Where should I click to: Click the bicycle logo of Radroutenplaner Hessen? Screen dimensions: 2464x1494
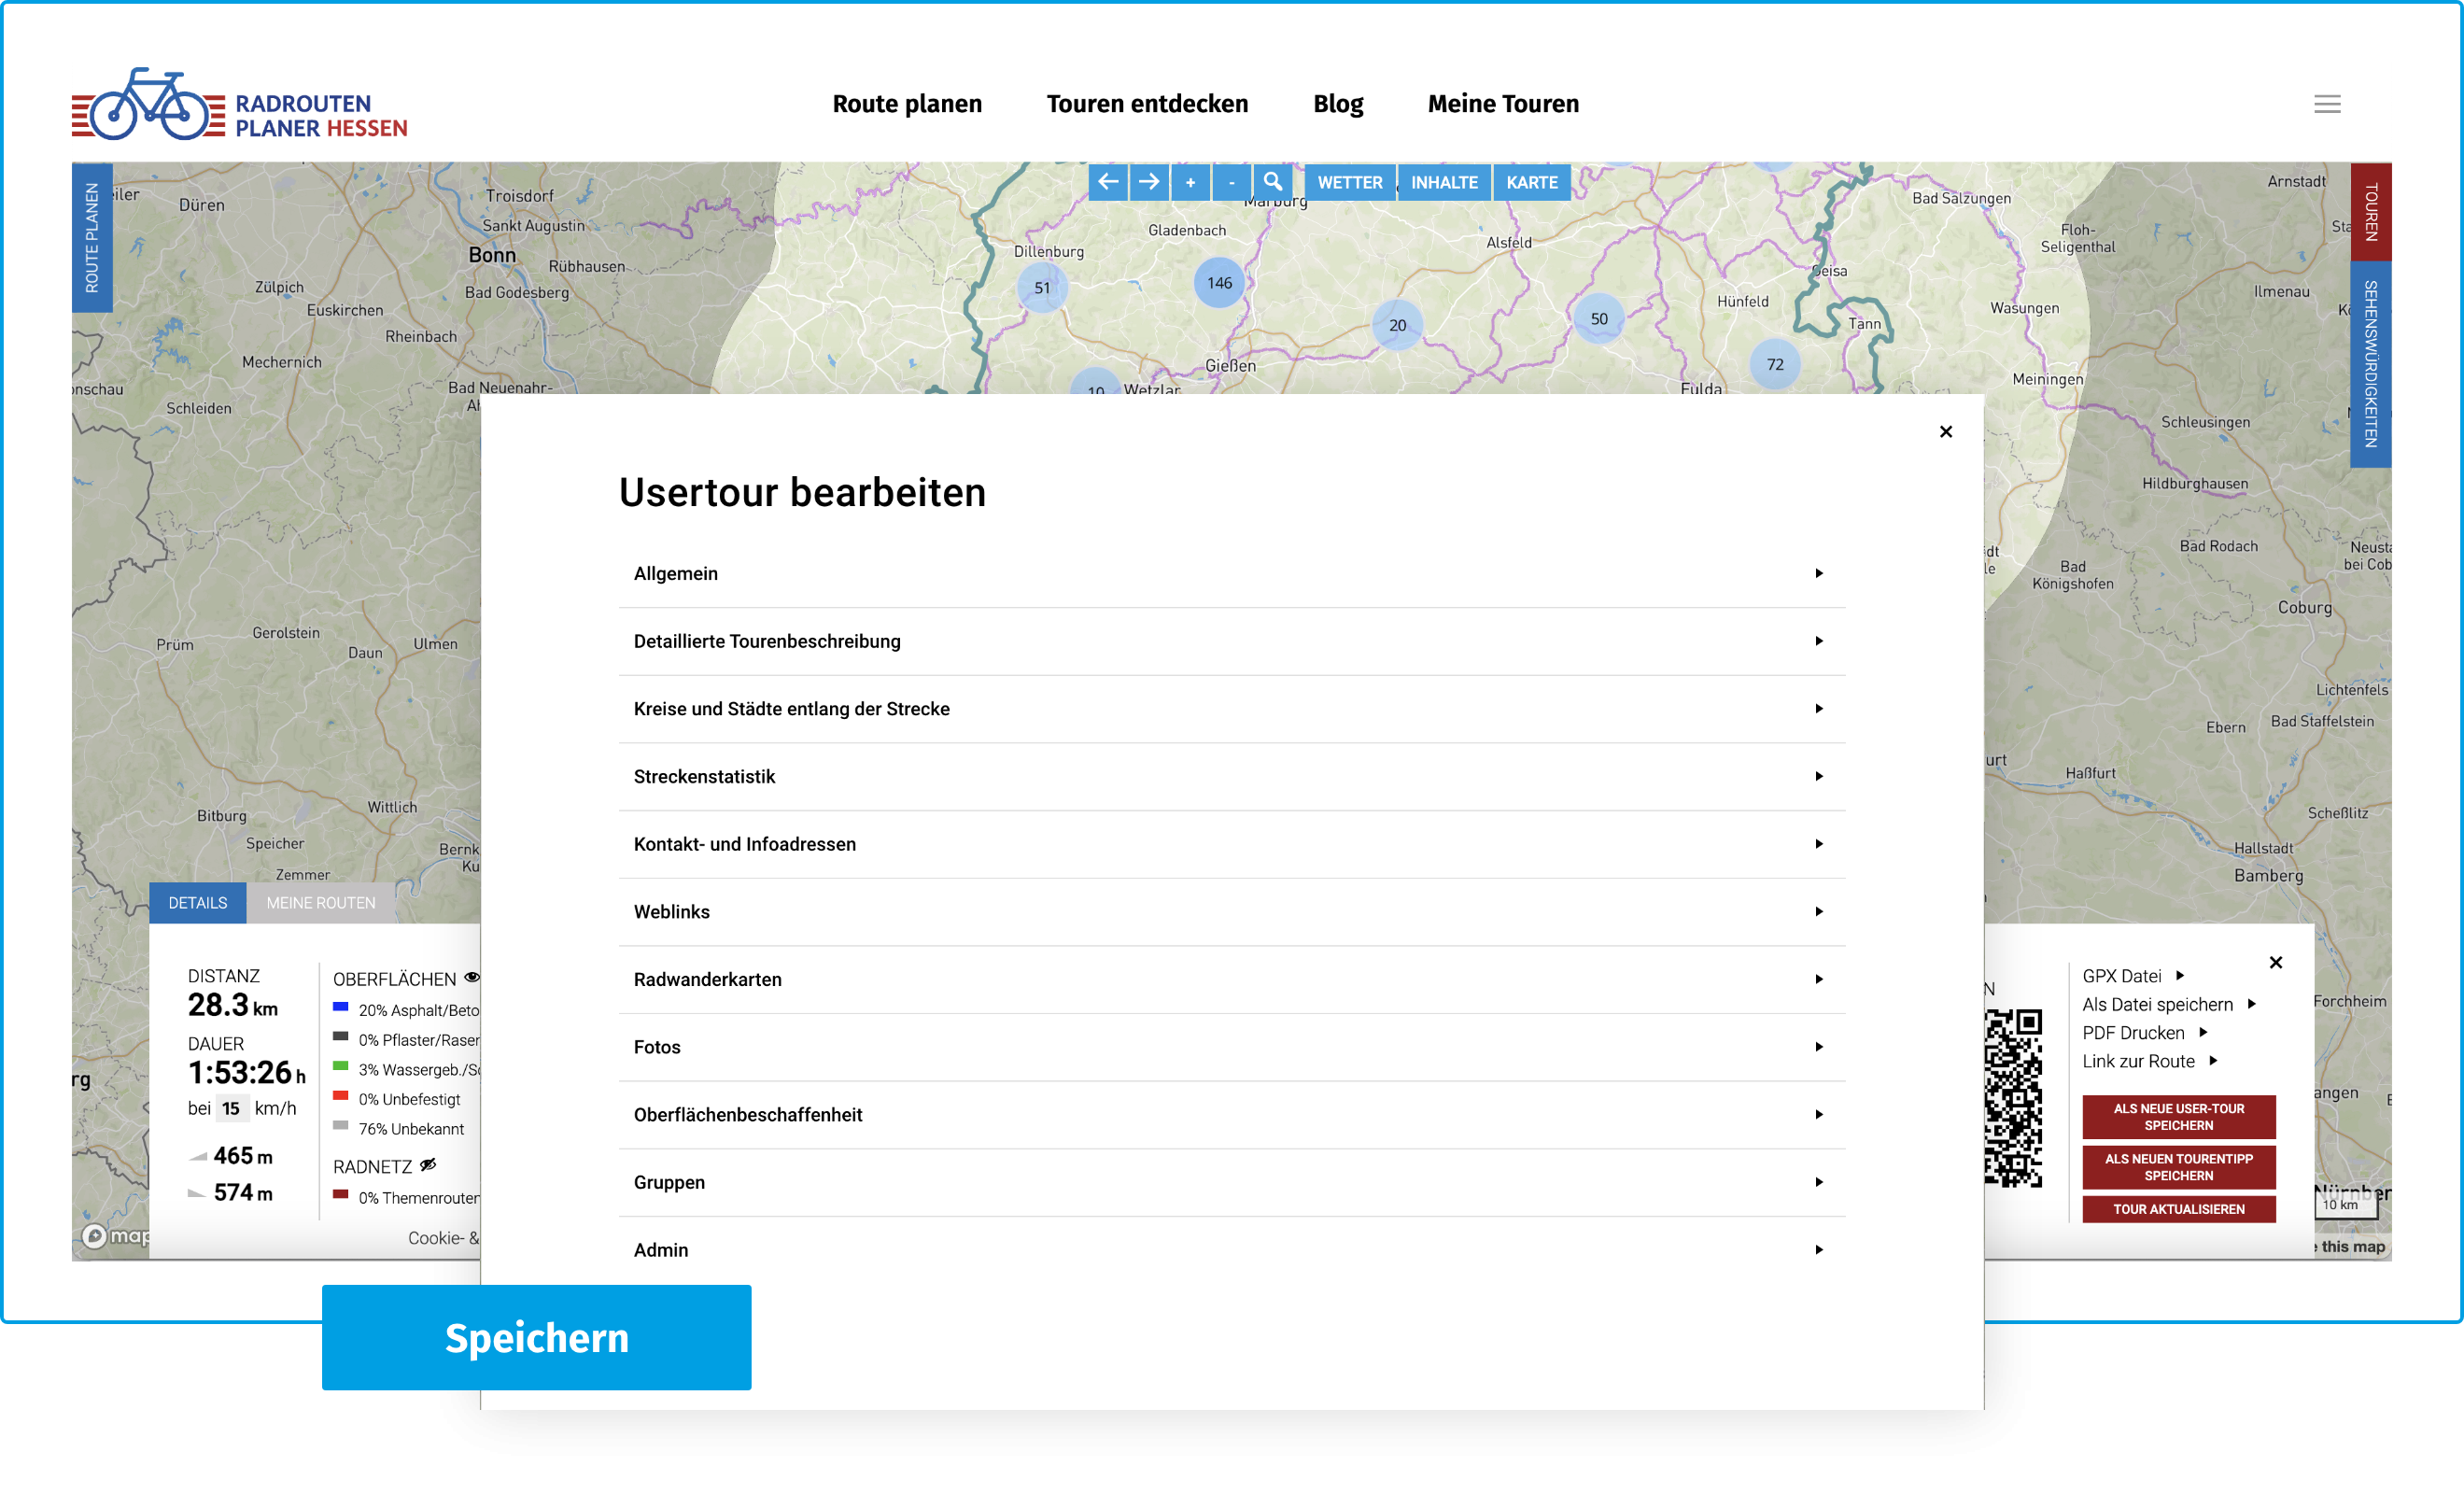point(150,105)
